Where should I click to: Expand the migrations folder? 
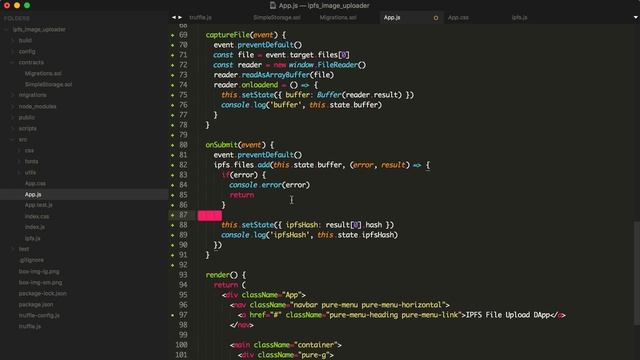click(13, 95)
